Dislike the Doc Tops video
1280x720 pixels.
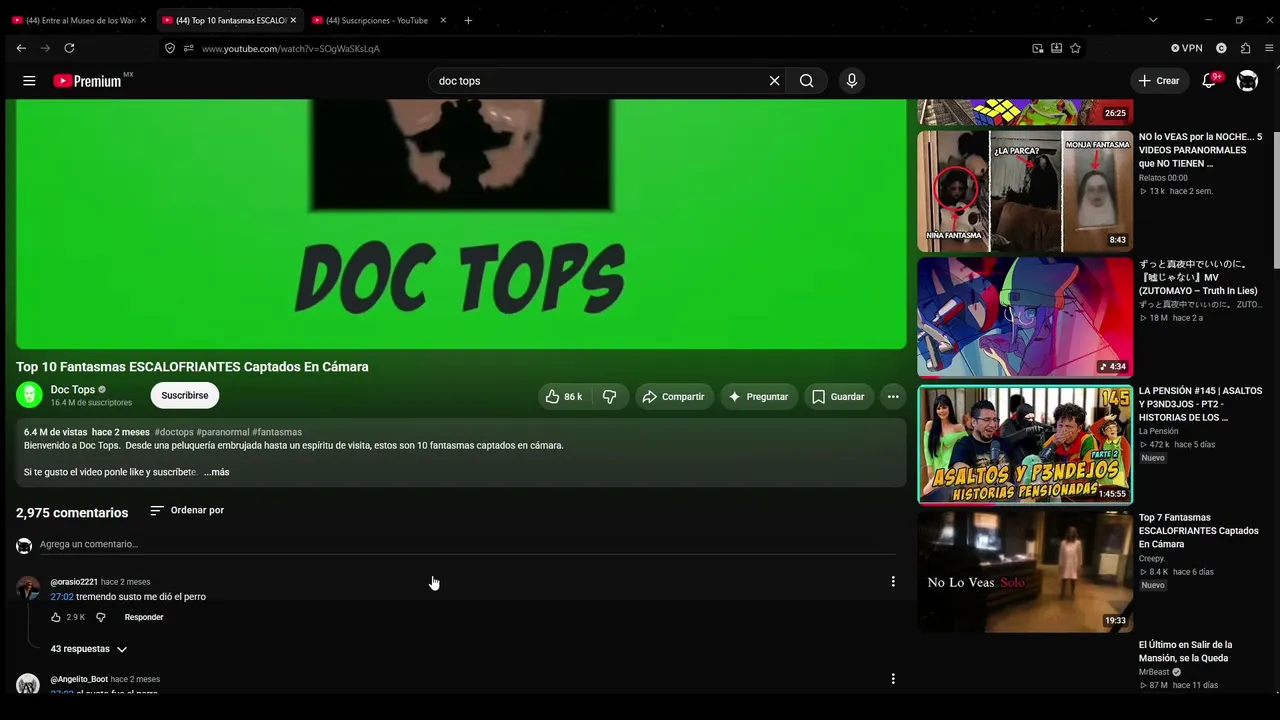coord(609,397)
